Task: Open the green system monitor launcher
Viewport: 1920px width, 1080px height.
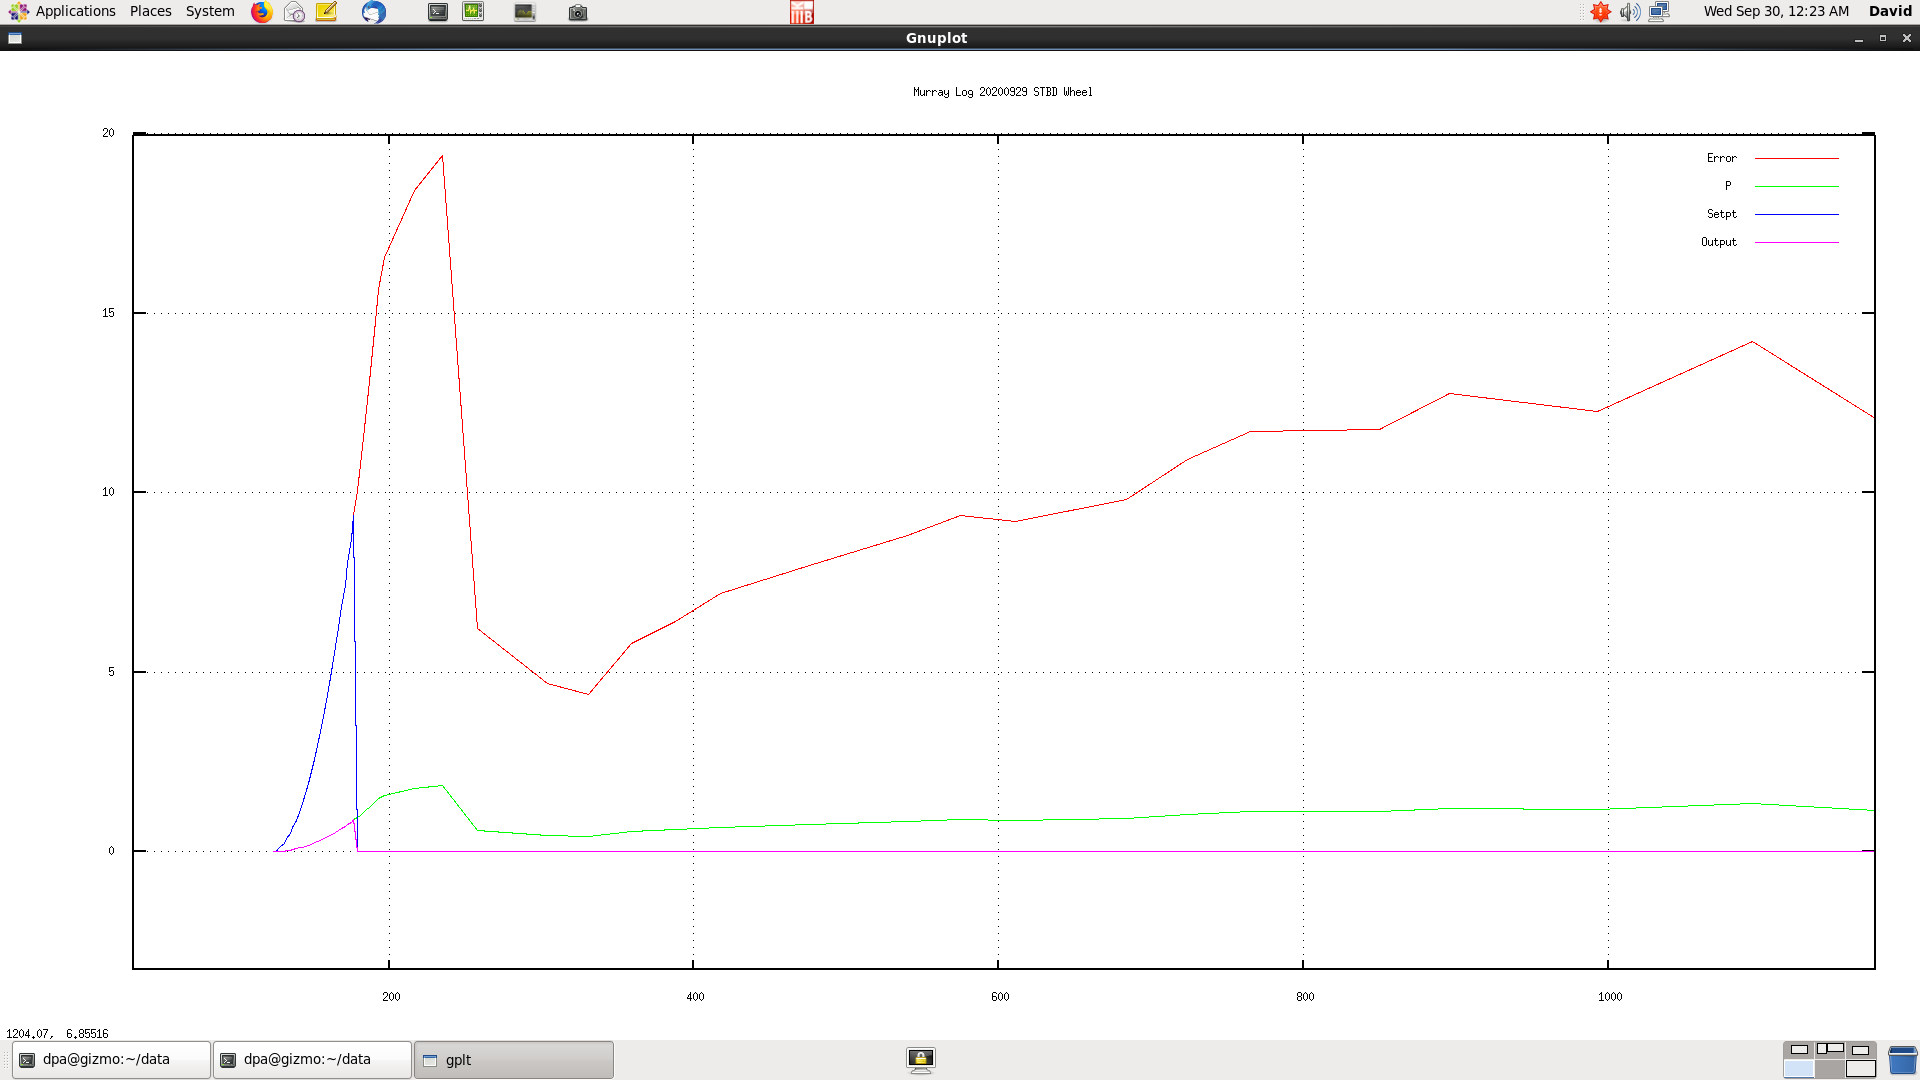Action: click(x=473, y=12)
